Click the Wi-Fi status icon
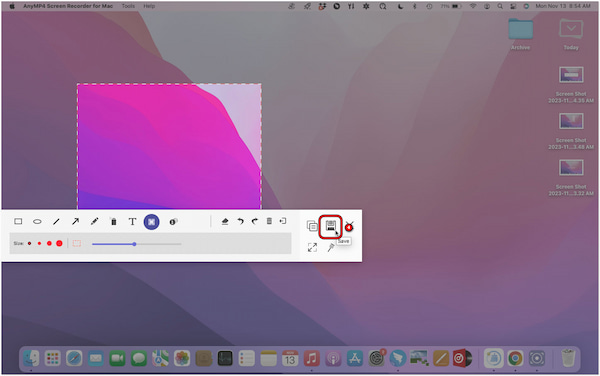Viewport: 600px width, 376px height. (473, 6)
